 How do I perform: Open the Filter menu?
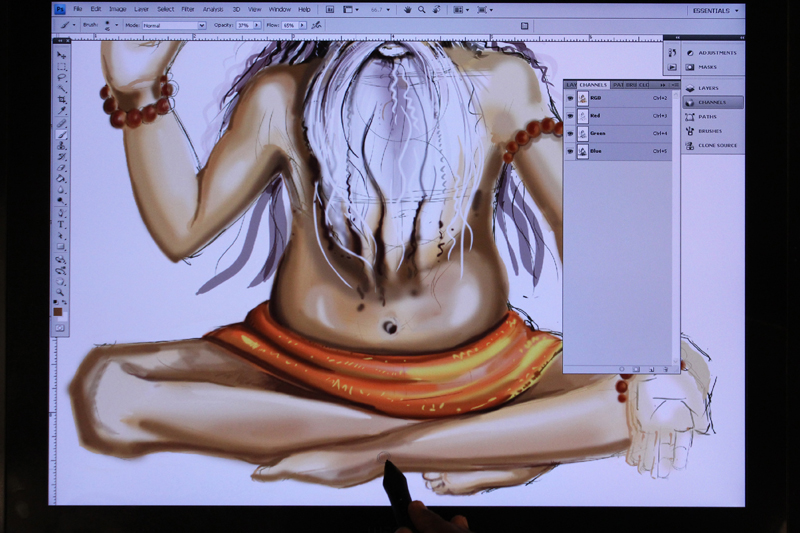point(187,9)
